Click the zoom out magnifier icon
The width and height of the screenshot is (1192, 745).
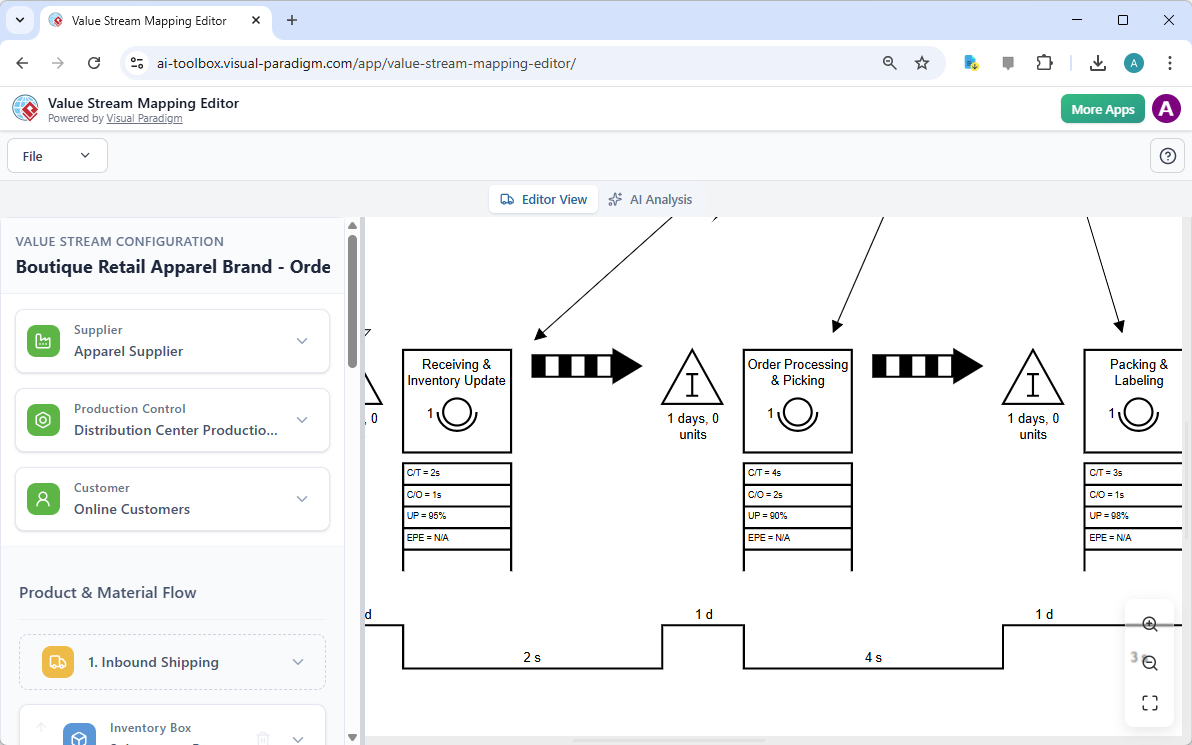pos(1149,662)
